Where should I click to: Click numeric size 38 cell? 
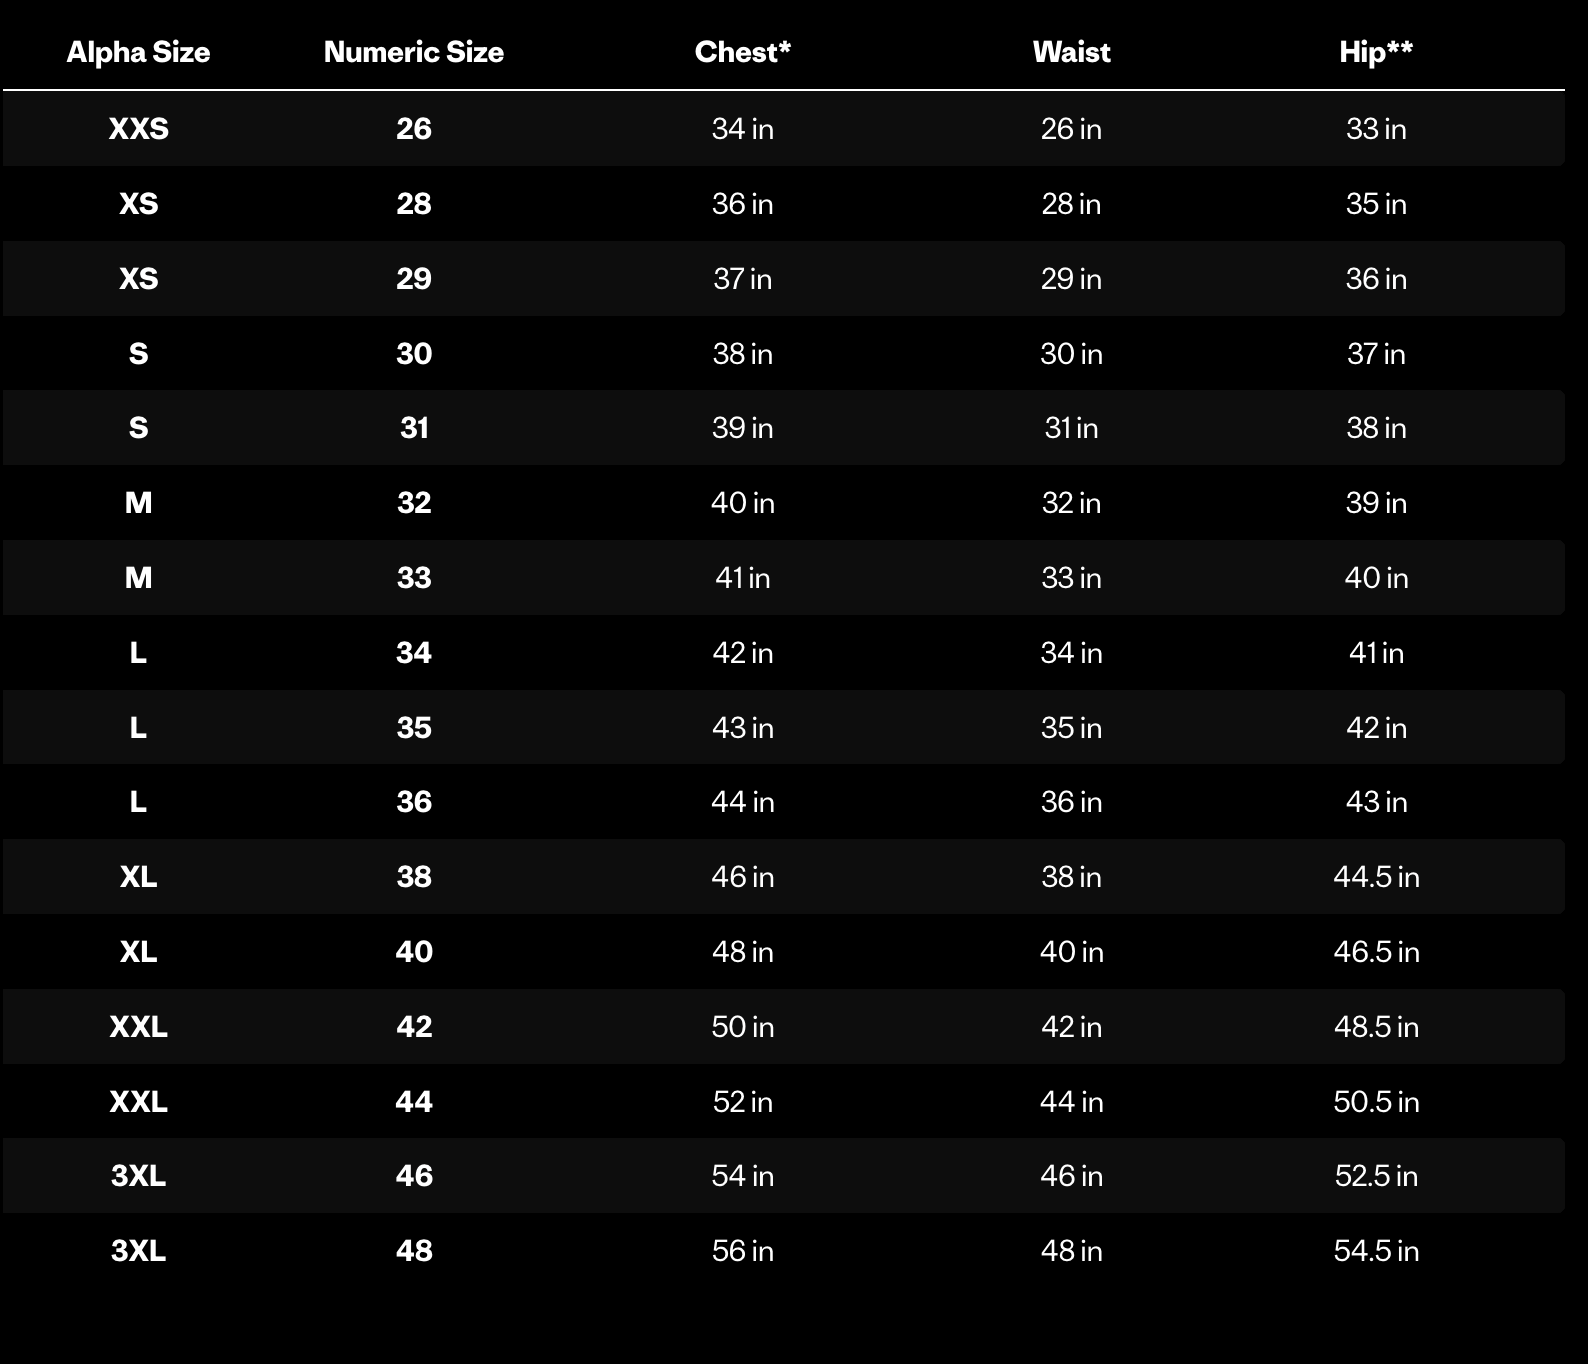point(413,877)
